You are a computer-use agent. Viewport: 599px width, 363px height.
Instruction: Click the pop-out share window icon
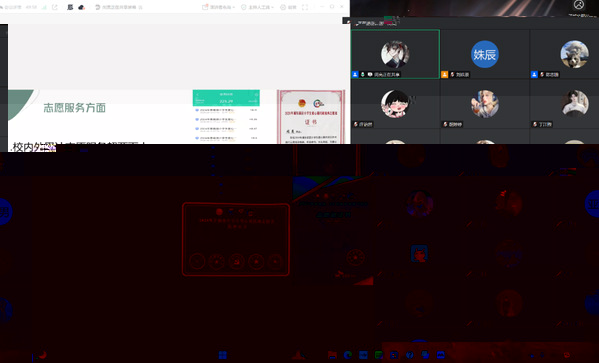pos(55,7)
